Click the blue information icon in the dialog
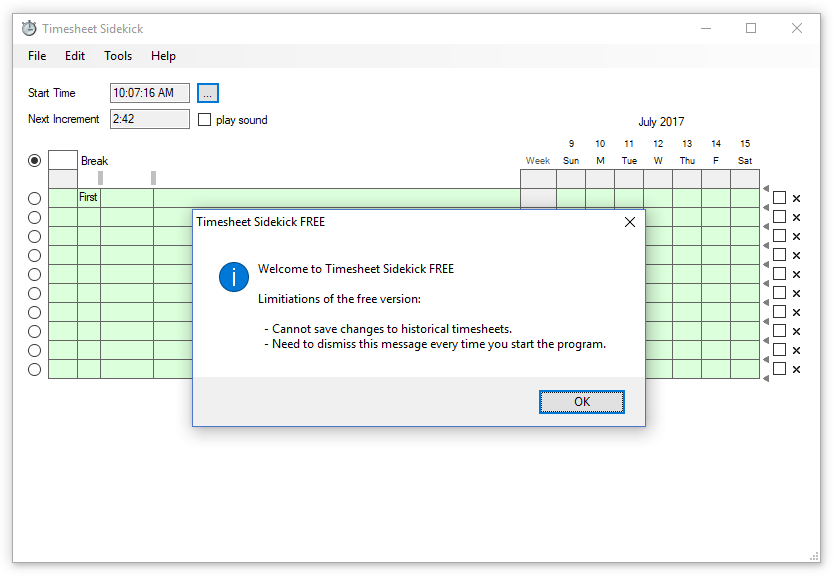Image resolution: width=834 pixels, height=577 pixels. pos(234,277)
